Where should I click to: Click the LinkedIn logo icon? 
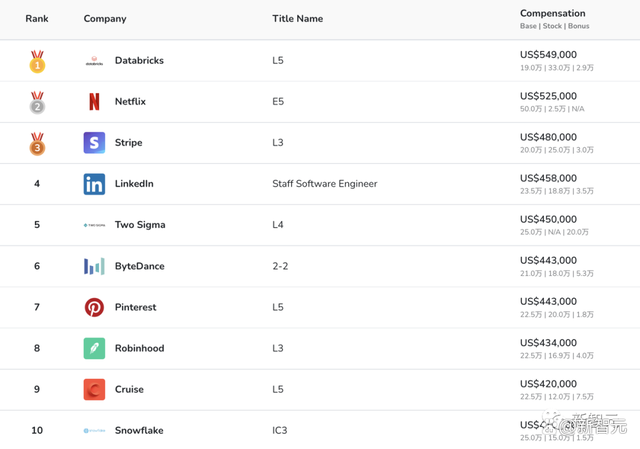pyautogui.click(x=94, y=184)
